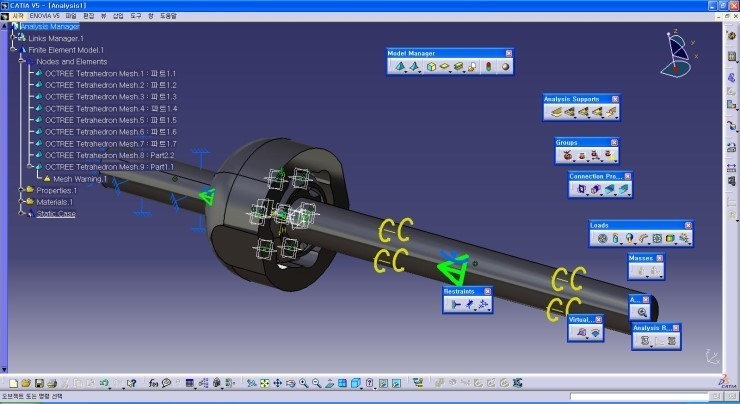Select the Clamp icon in Restraints toolbar

[455, 304]
